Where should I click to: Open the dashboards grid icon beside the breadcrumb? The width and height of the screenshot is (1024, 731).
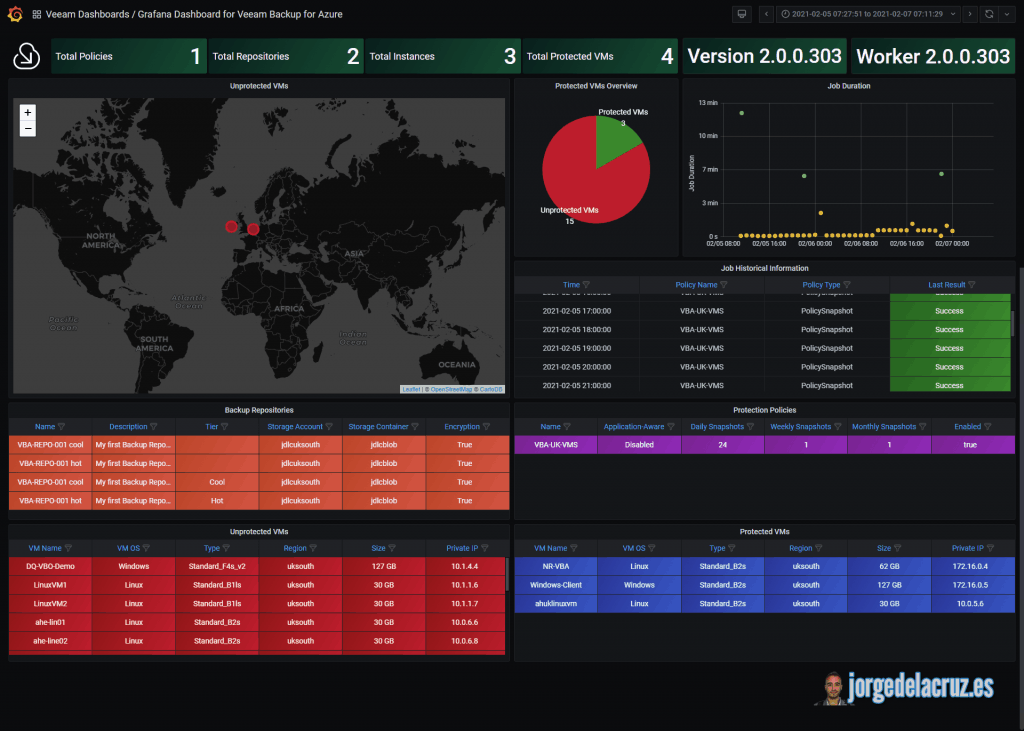coord(37,14)
